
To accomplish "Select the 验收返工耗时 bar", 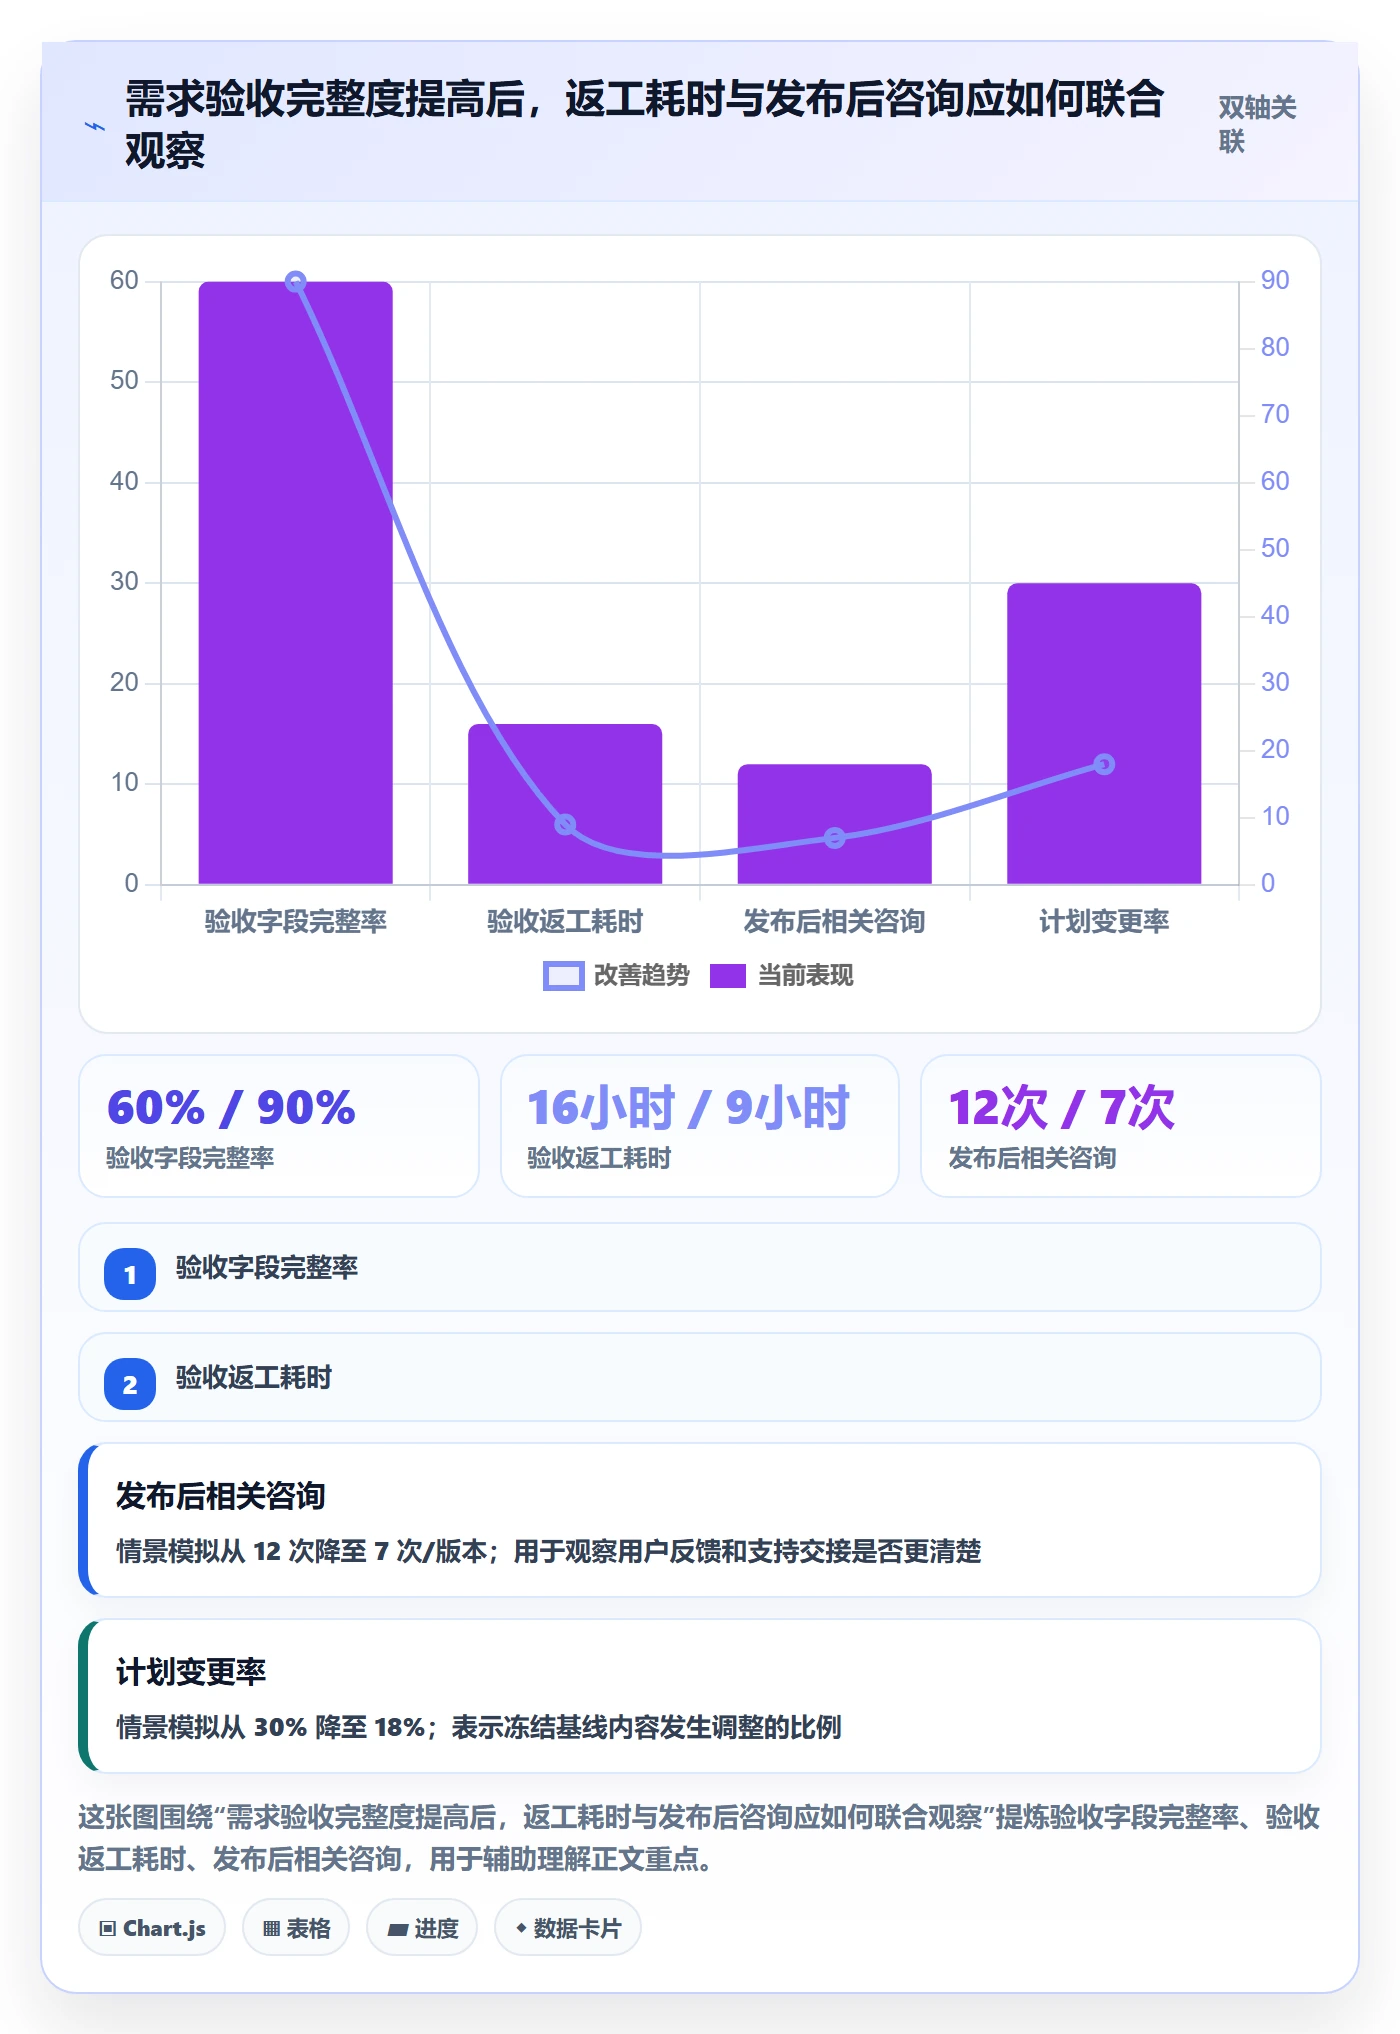I will [565, 804].
